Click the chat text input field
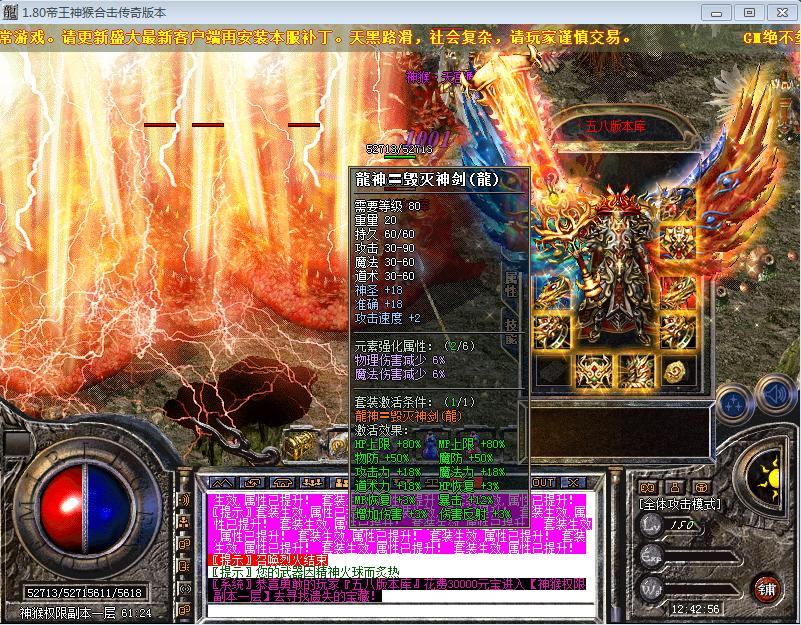 [x=401, y=611]
